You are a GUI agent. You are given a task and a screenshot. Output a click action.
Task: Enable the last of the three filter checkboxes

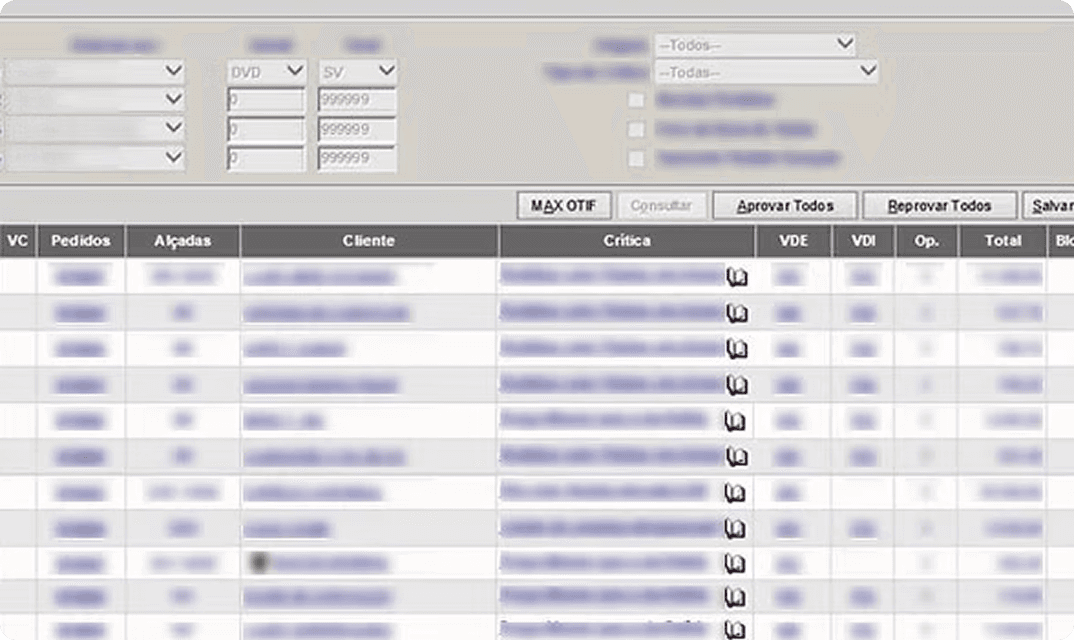[636, 158]
